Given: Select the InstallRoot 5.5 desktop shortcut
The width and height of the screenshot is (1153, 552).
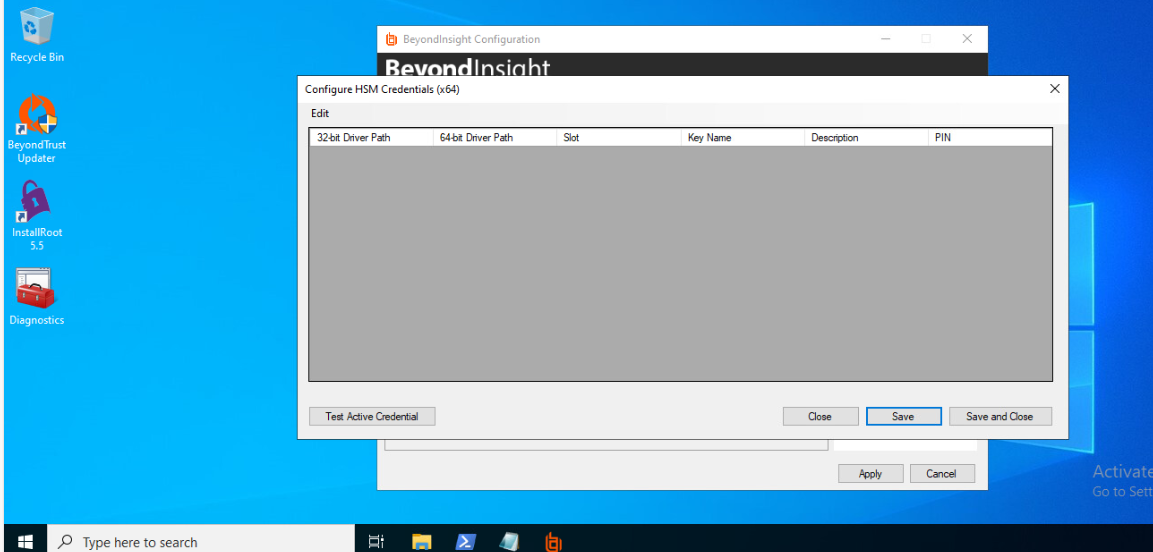Looking at the screenshot, I should coord(36,215).
